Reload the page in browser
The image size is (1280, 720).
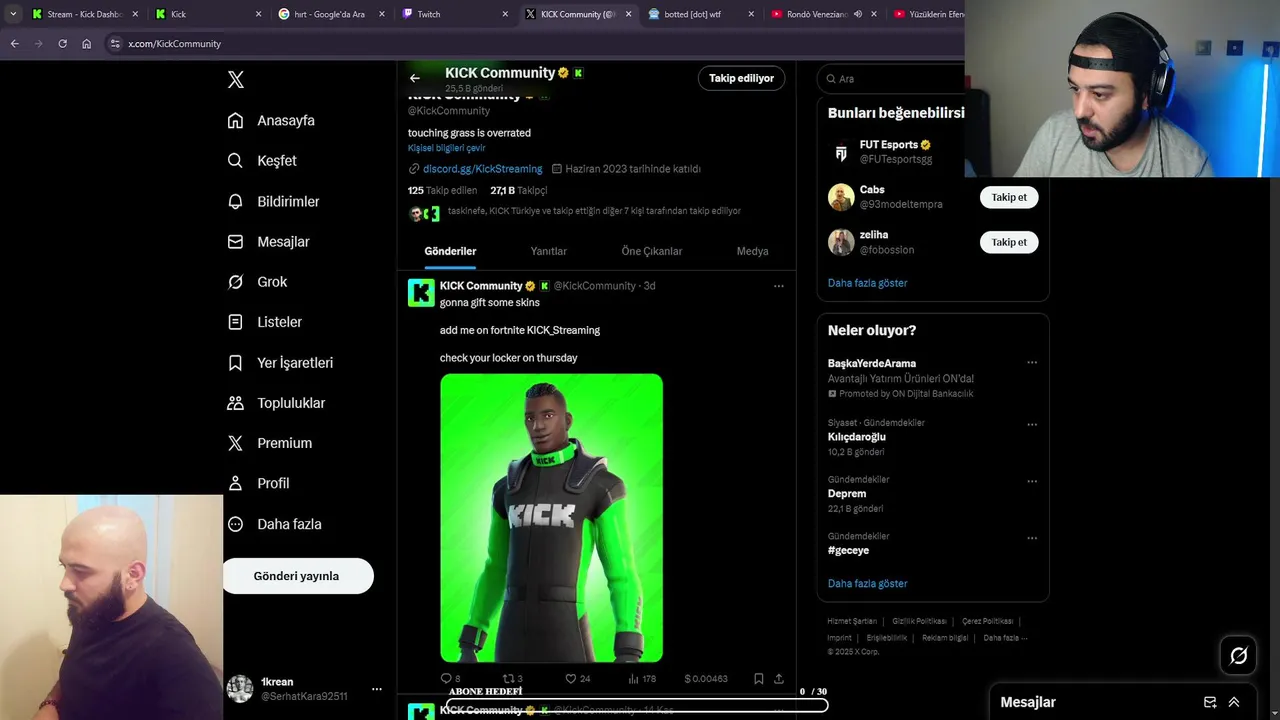[62, 44]
